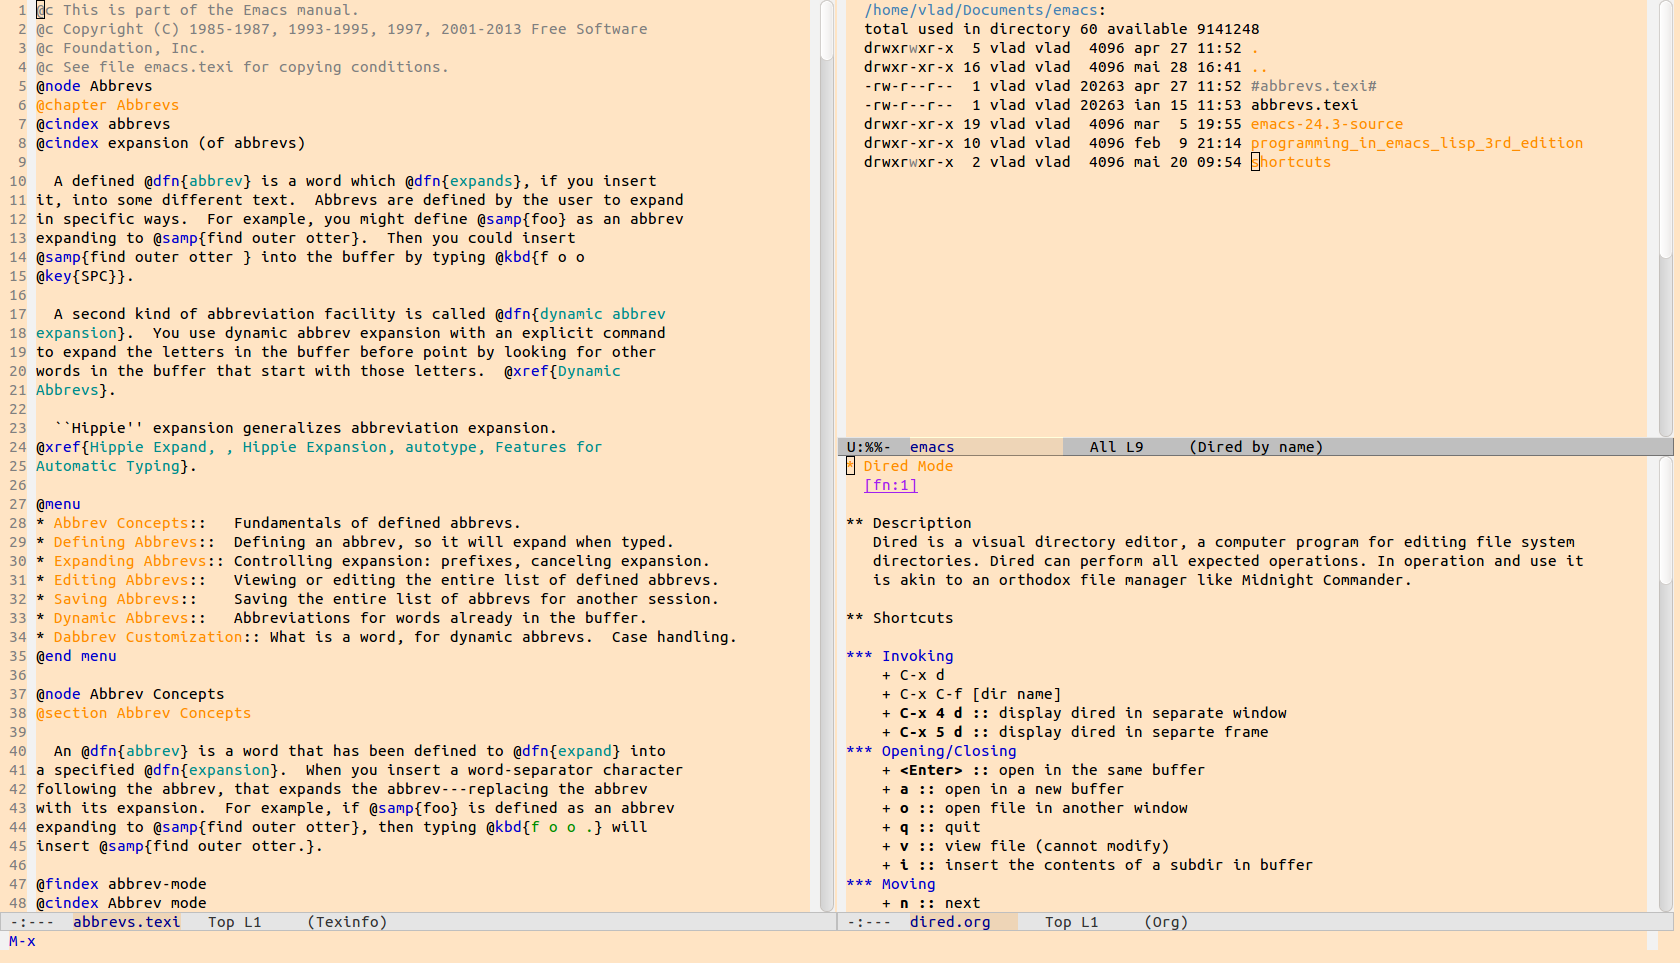Screen dimensions: 1680x963
Task: Click the -:--- status in dired.org mode line
Action: click(869, 922)
